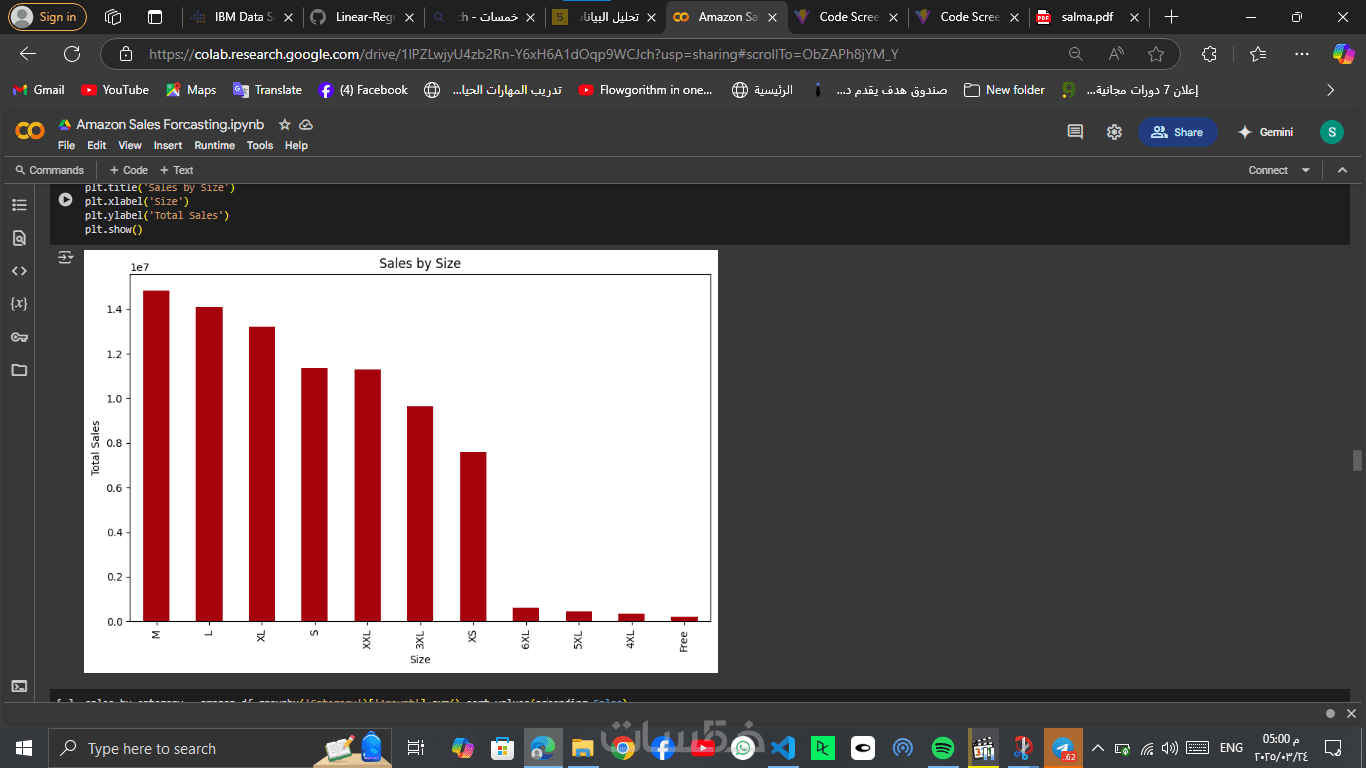
Task: Click the notebook title Amazon Sales Forcasting.ipynb
Action: pos(170,125)
